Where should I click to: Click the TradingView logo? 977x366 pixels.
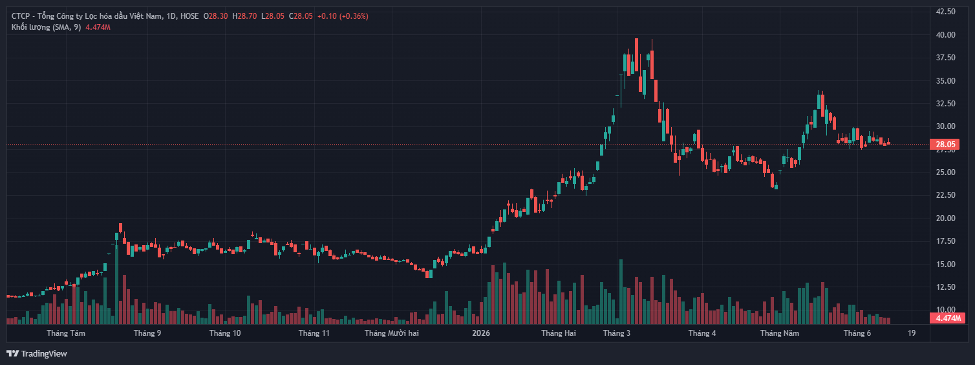pyautogui.click(x=13, y=354)
